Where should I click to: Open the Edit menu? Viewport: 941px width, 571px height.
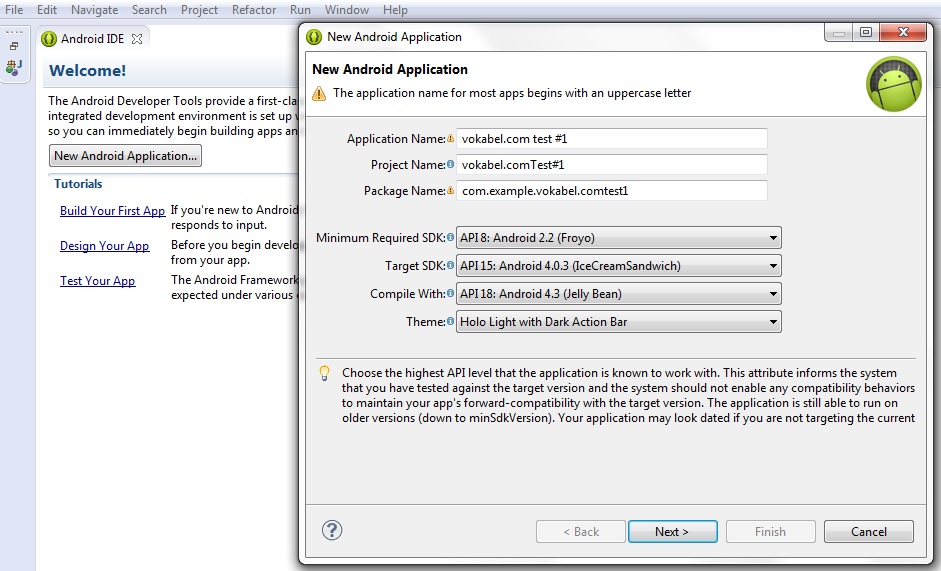click(x=47, y=10)
